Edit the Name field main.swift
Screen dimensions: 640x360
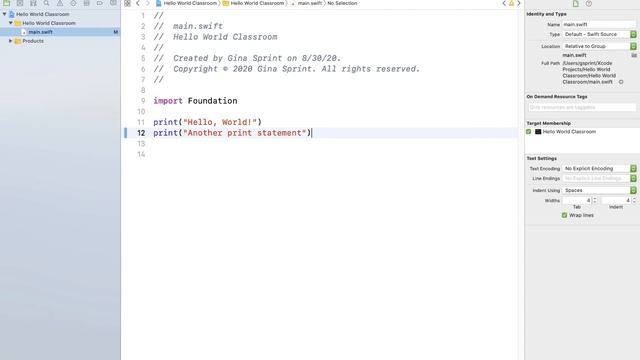(599, 24)
